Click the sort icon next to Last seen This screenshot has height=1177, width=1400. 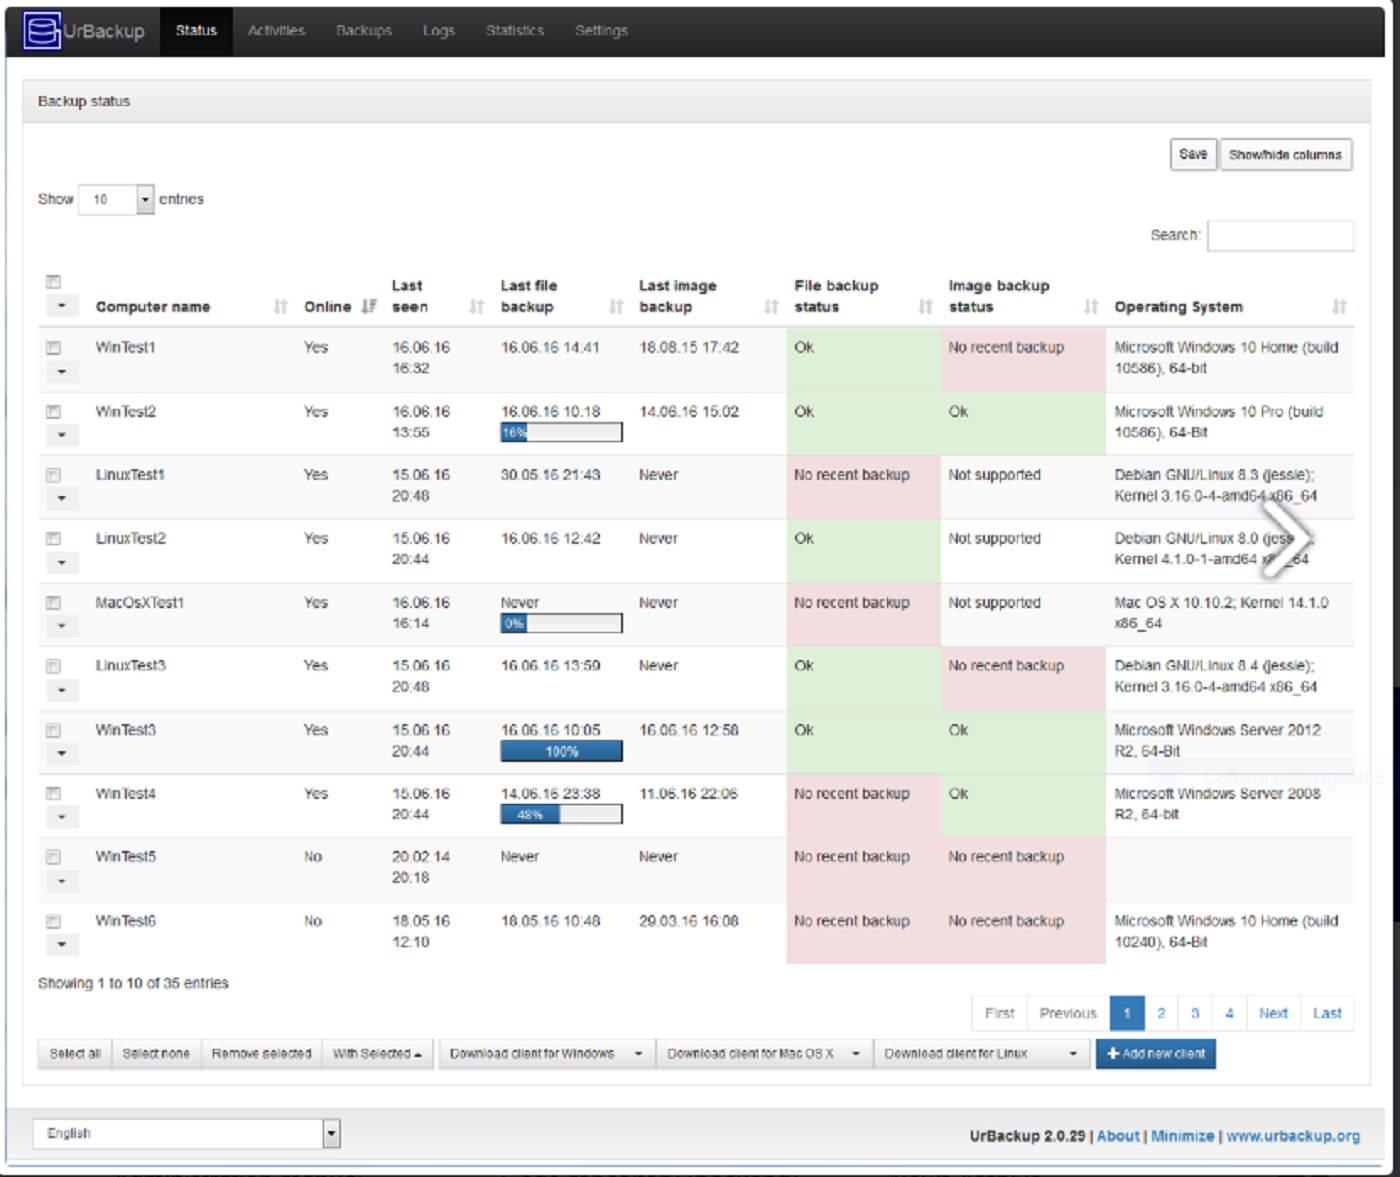475,306
